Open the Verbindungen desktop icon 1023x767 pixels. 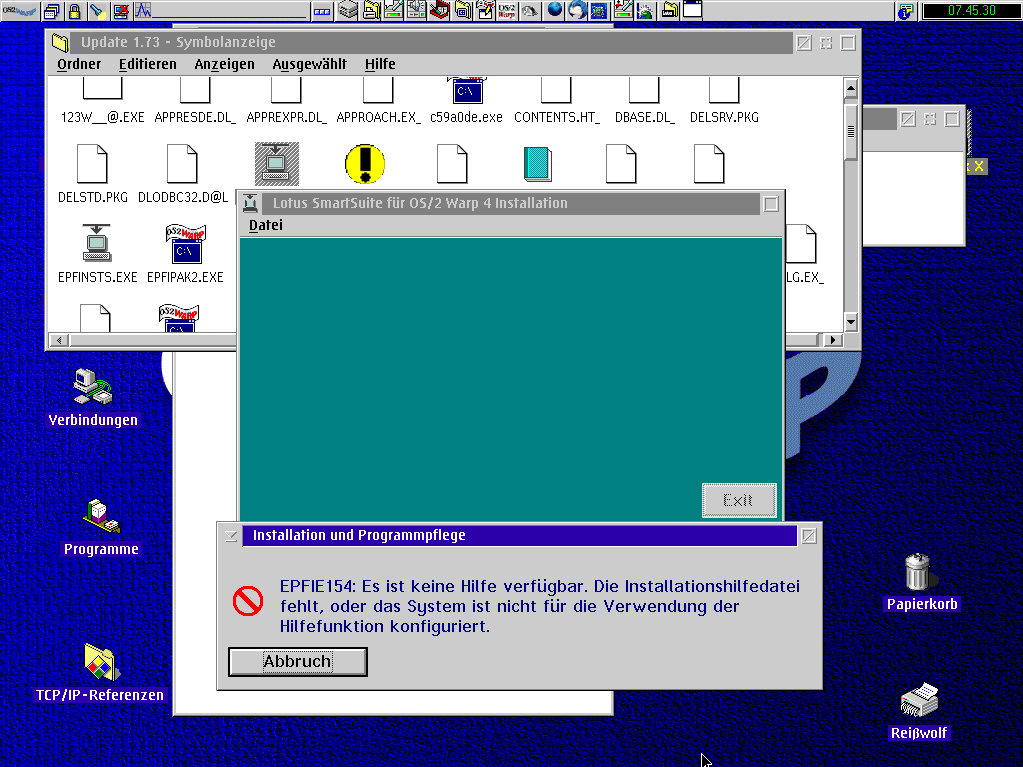click(x=93, y=385)
